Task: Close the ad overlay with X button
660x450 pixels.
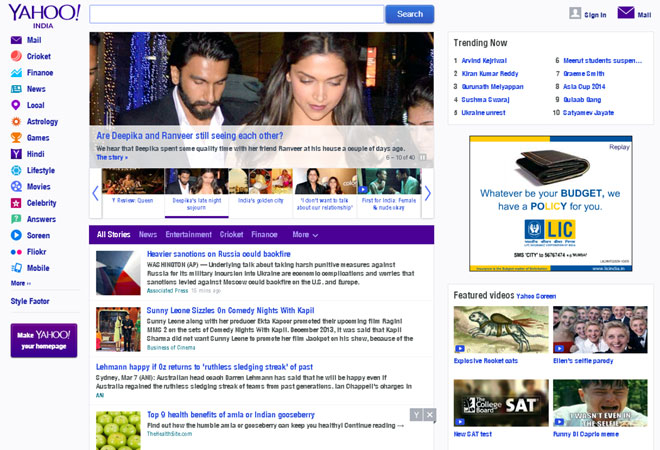Action: click(x=430, y=415)
